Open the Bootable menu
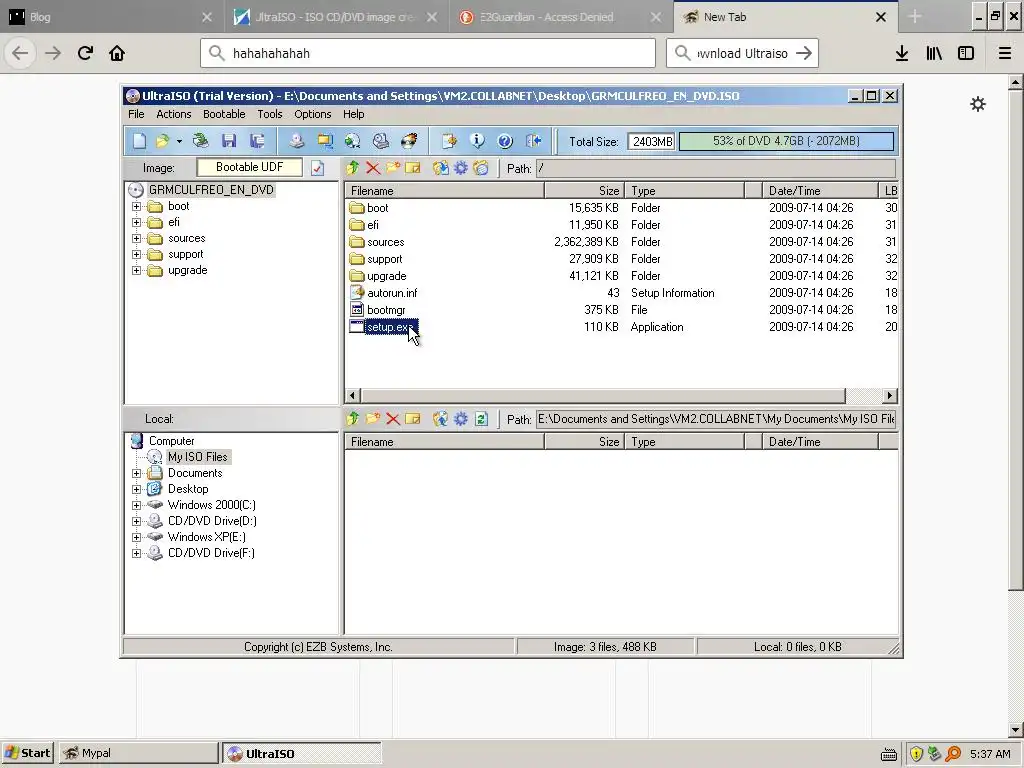 pyautogui.click(x=224, y=114)
